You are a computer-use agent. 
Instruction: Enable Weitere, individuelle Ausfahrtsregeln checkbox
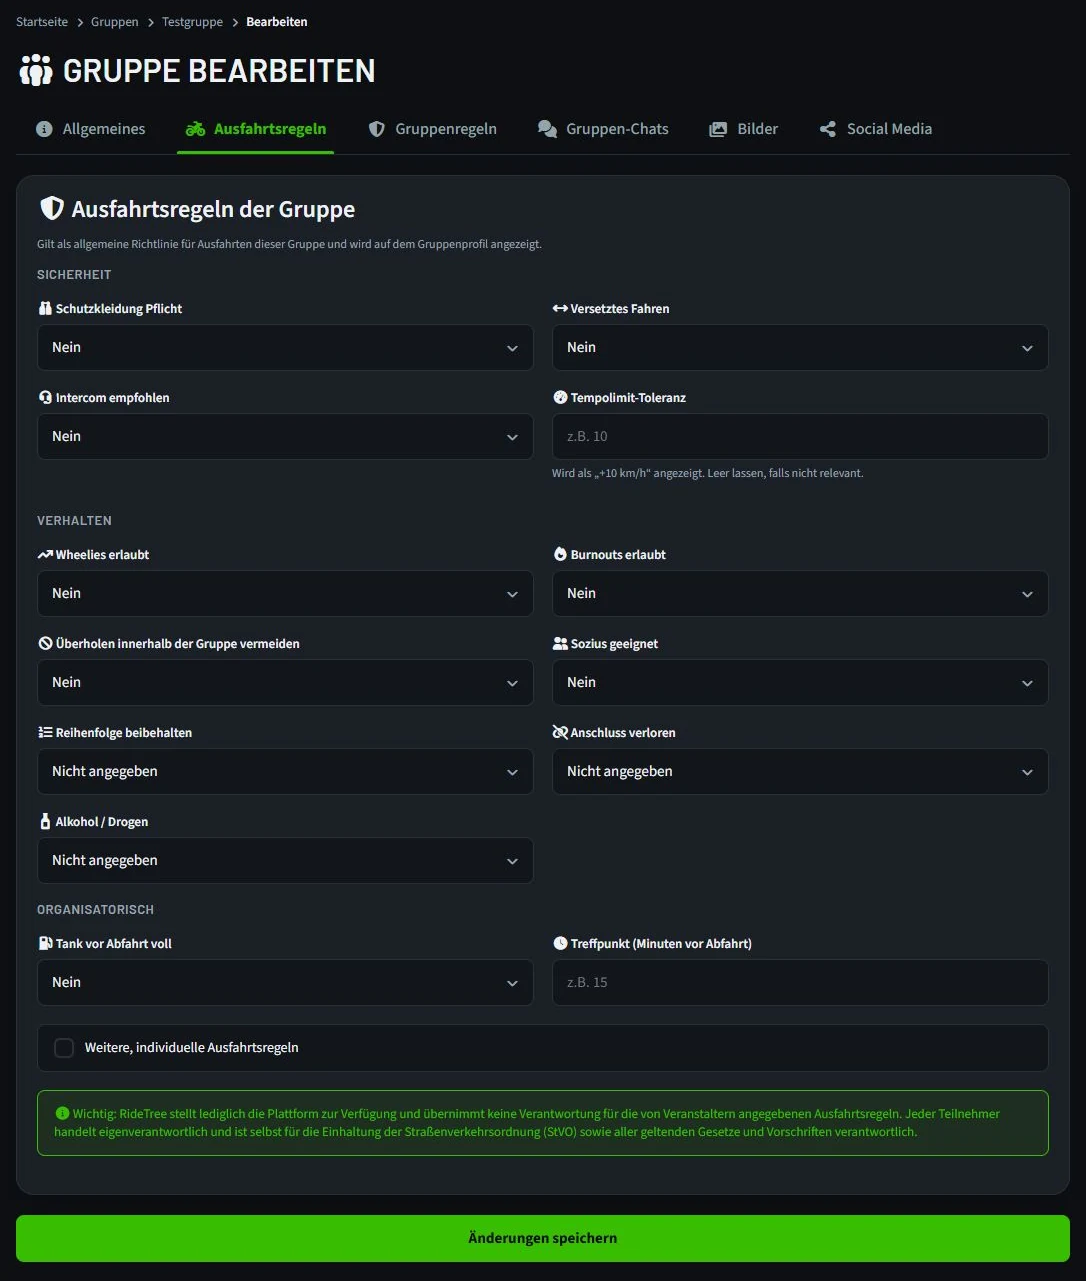[x=64, y=1048]
